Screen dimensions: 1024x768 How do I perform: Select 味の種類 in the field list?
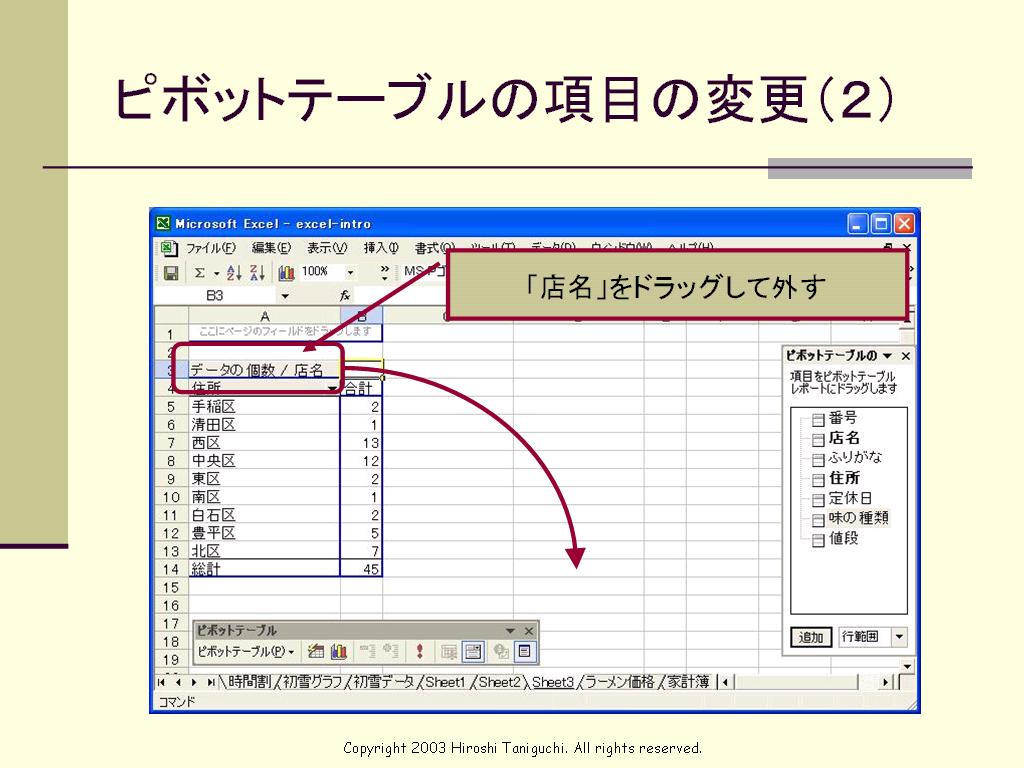click(x=858, y=519)
